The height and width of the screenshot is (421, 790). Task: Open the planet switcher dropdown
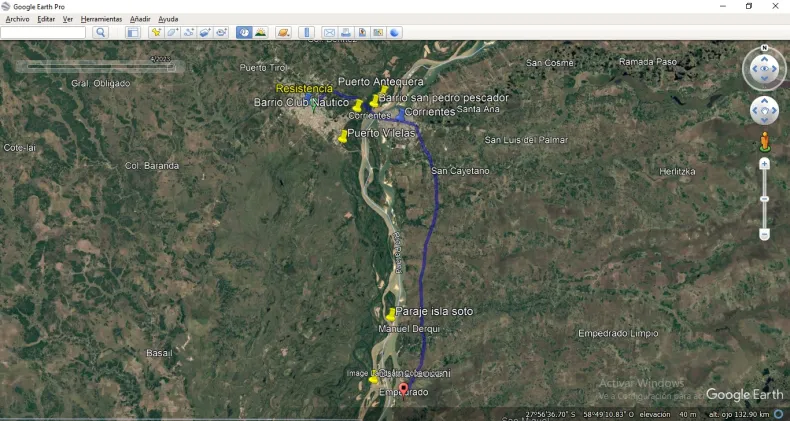click(284, 33)
